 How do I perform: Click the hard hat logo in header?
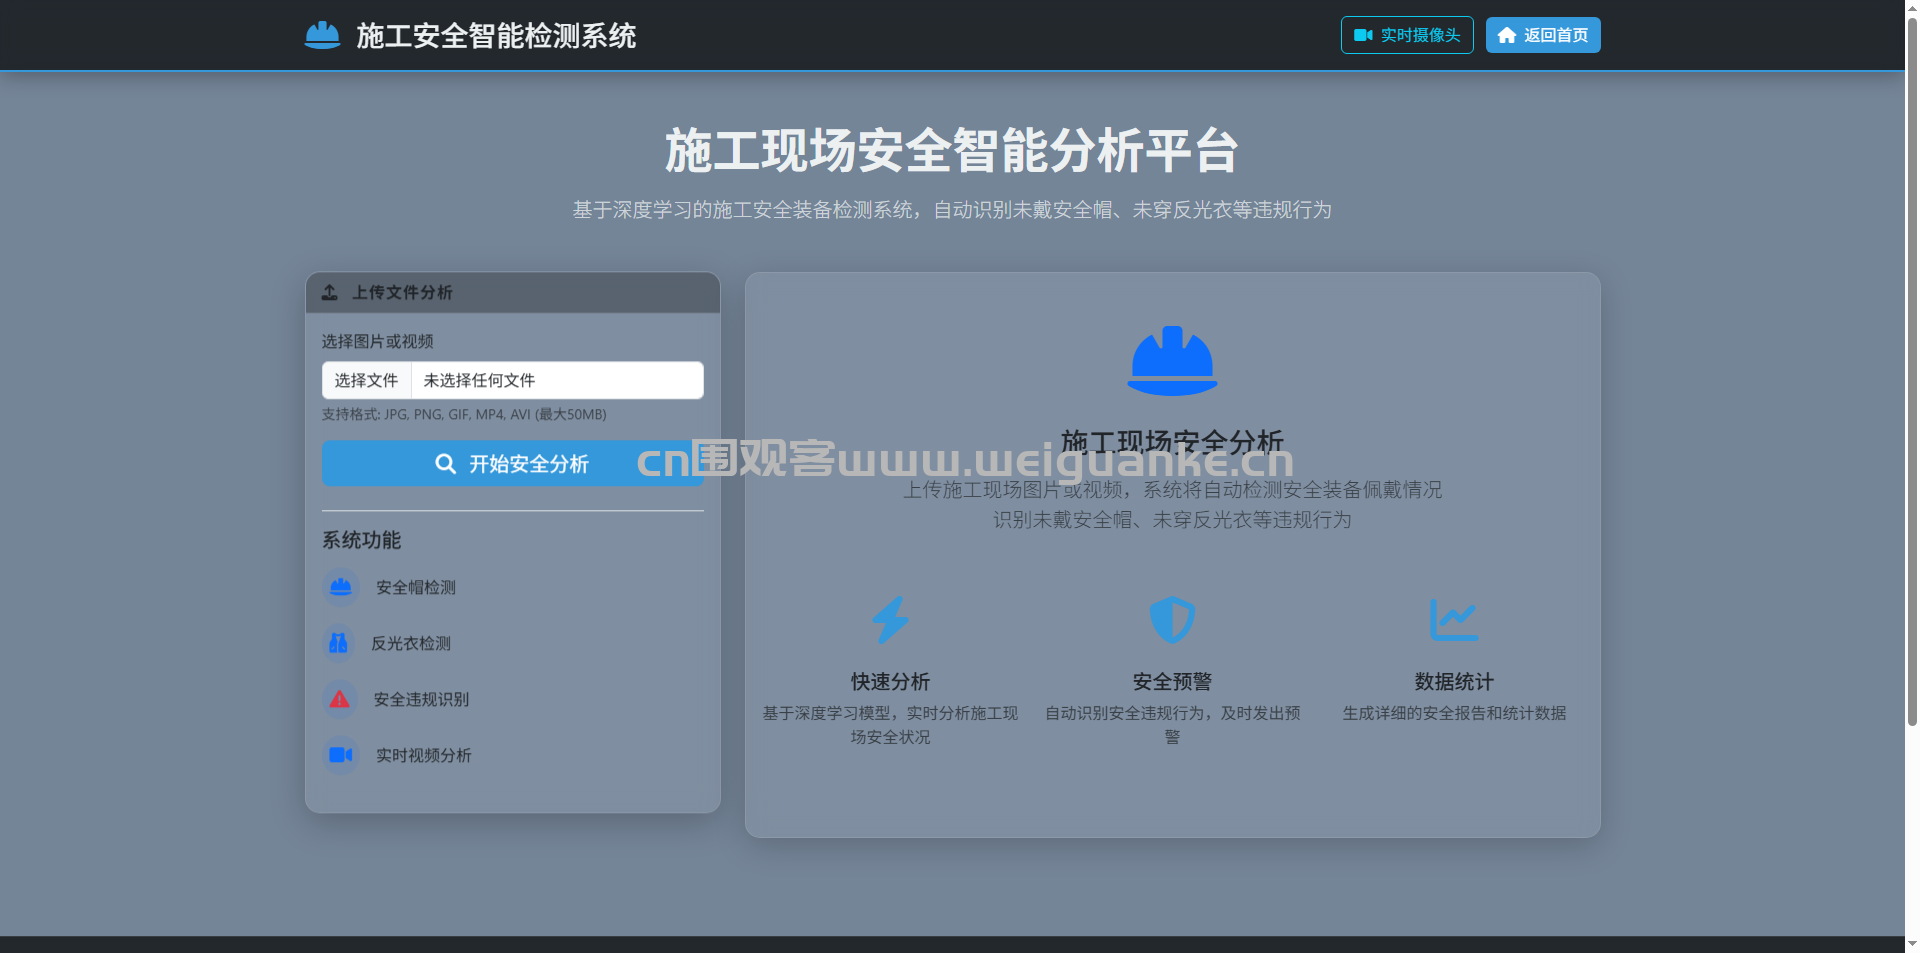point(322,36)
